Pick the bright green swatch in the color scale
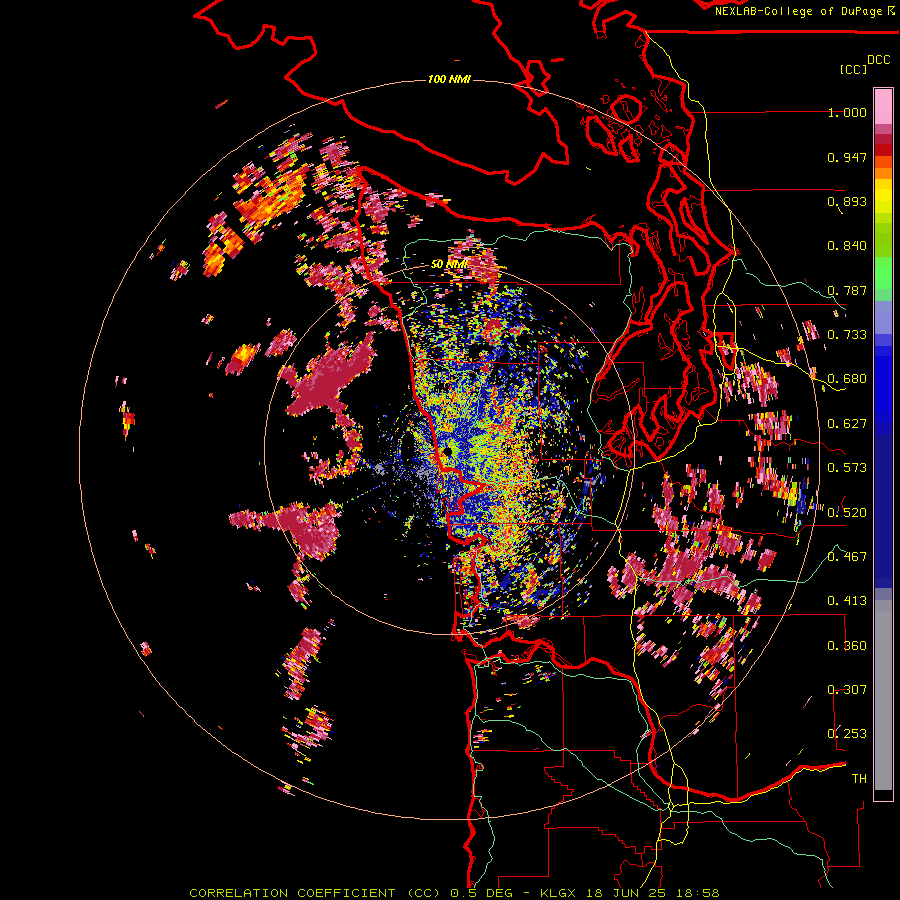This screenshot has width=900, height=900. point(883,273)
